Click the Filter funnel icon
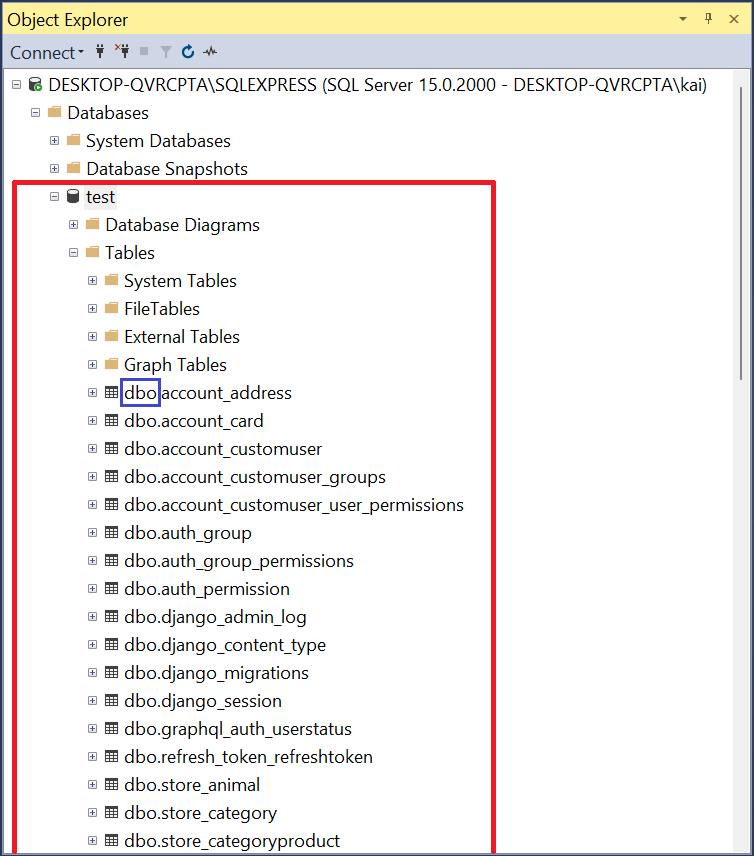754x856 pixels. tap(166, 52)
